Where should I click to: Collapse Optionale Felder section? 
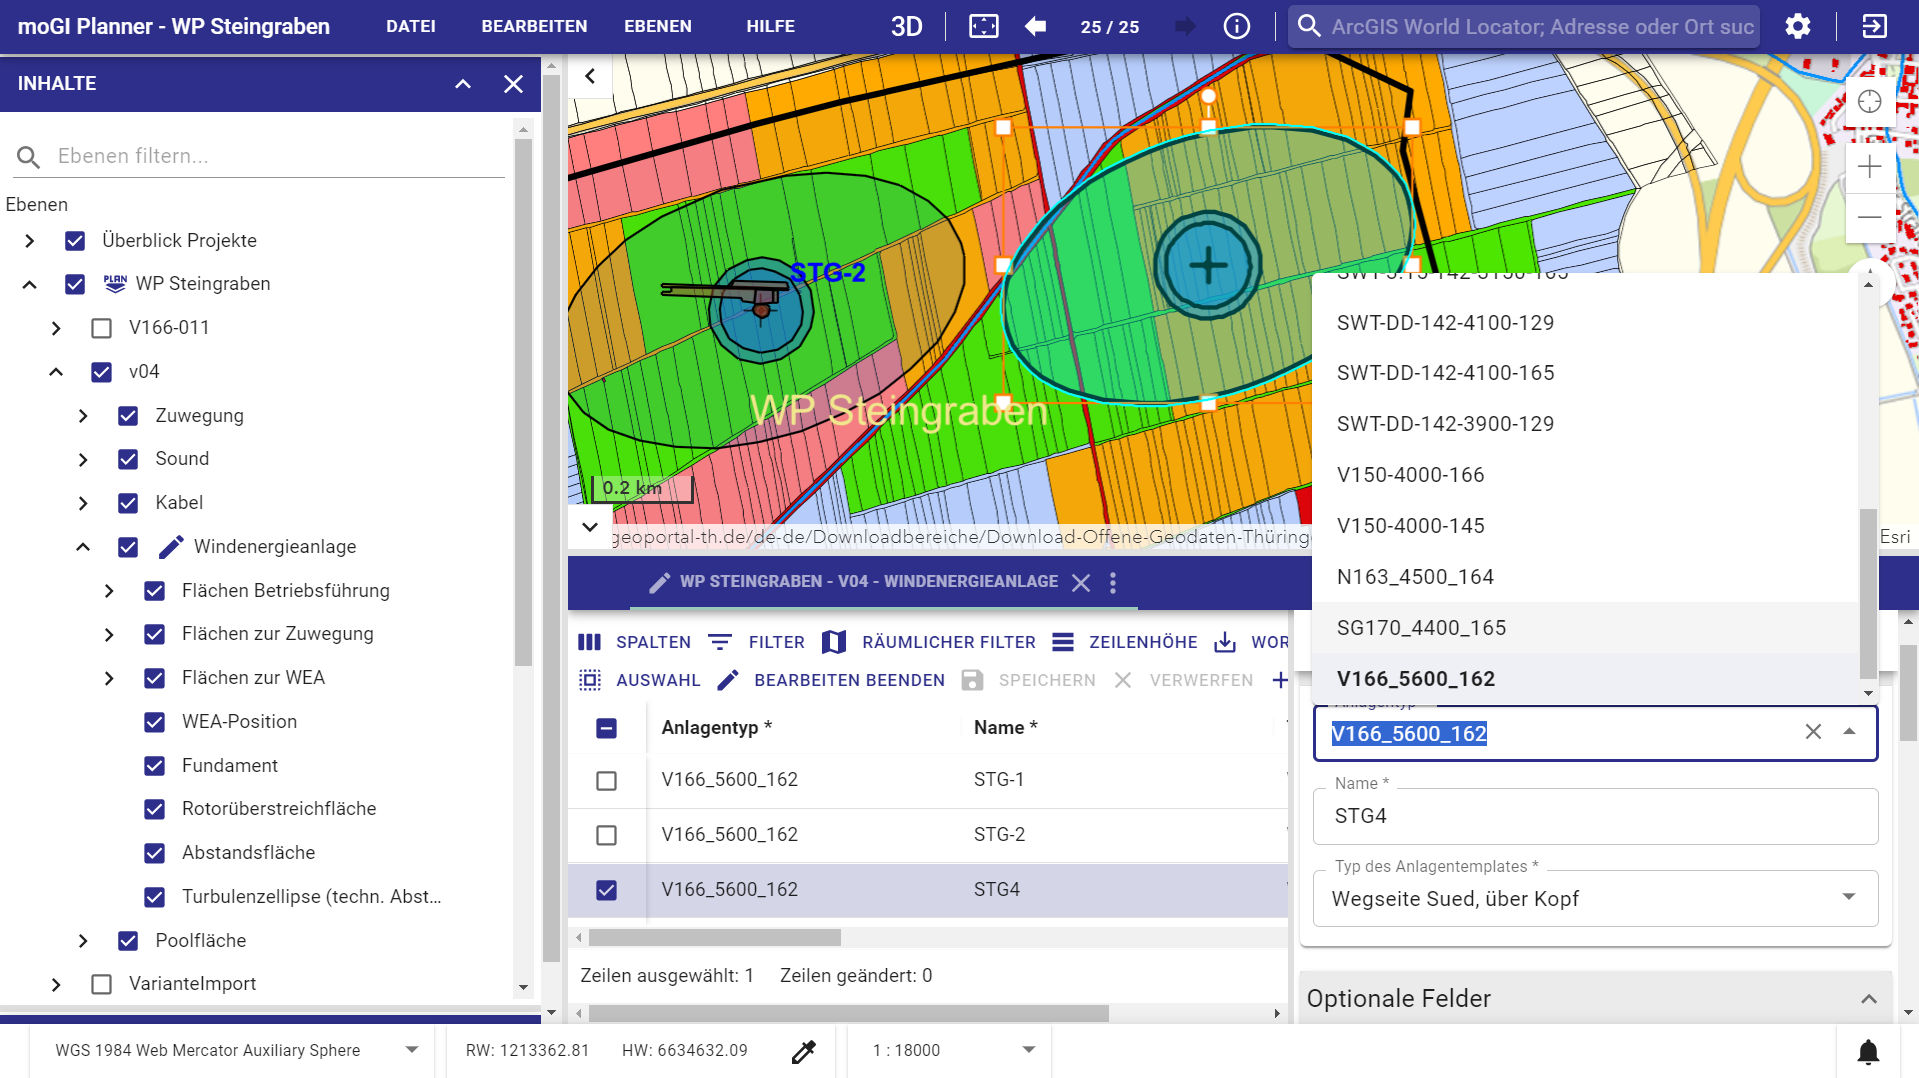1868,999
